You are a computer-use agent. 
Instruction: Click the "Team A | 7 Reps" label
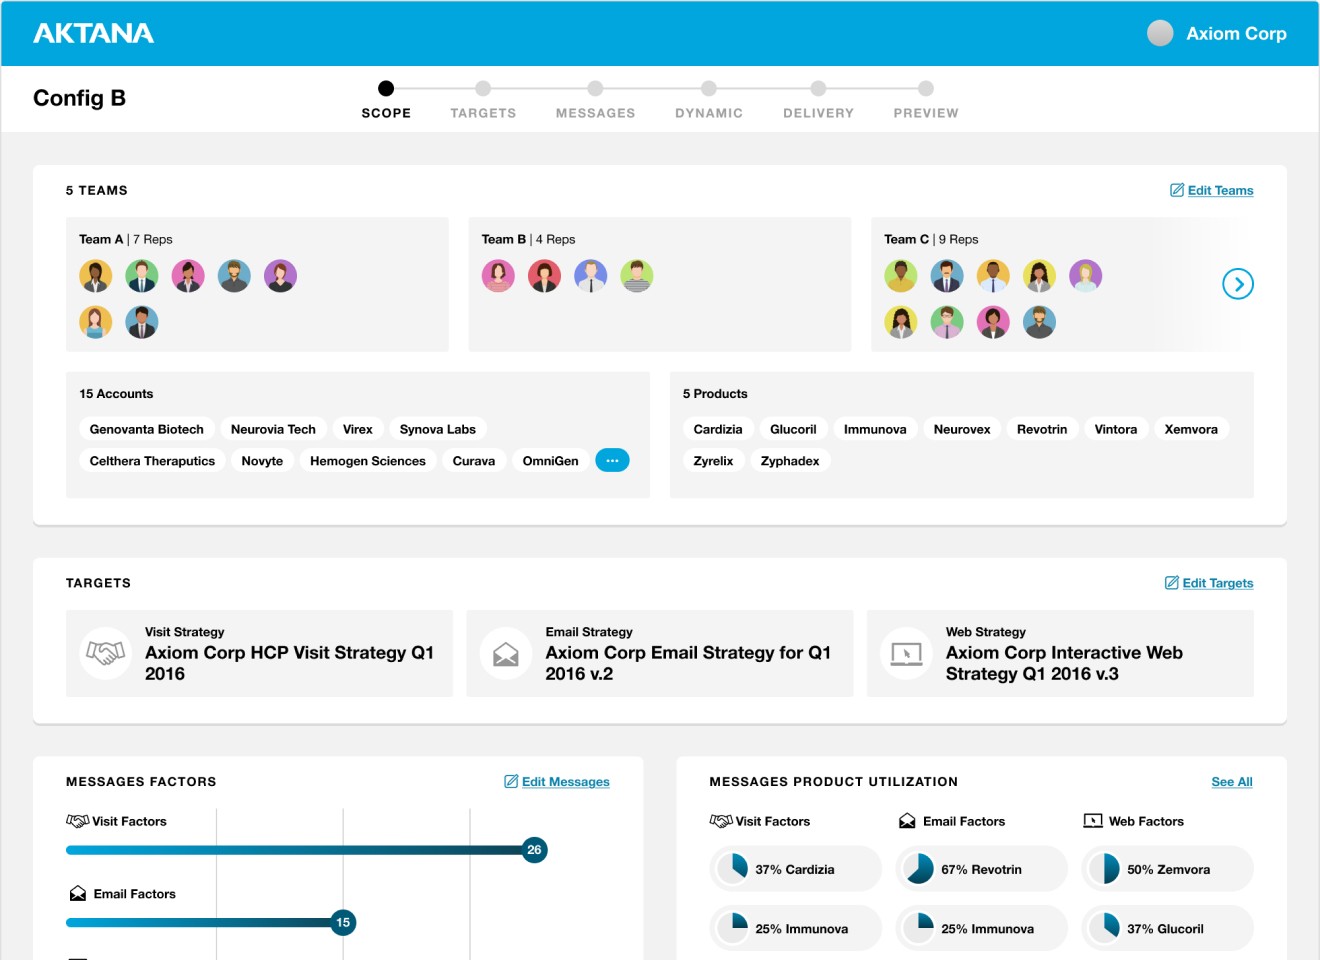point(126,239)
